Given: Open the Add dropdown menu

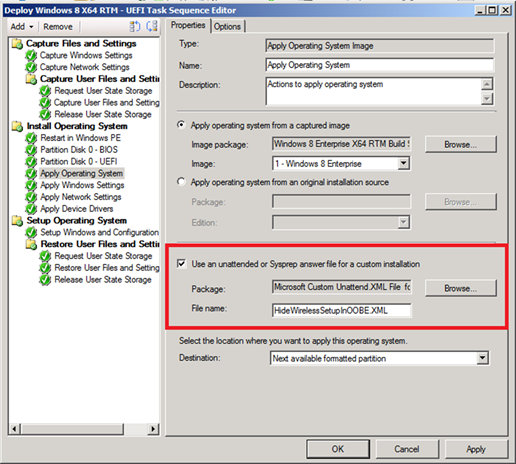Looking at the screenshot, I should point(22,27).
